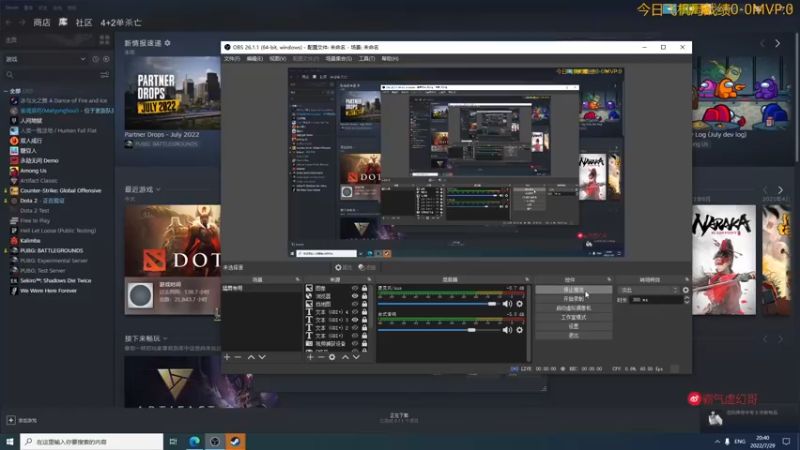Open Windows Start menu
The image size is (800, 450).
point(10,441)
